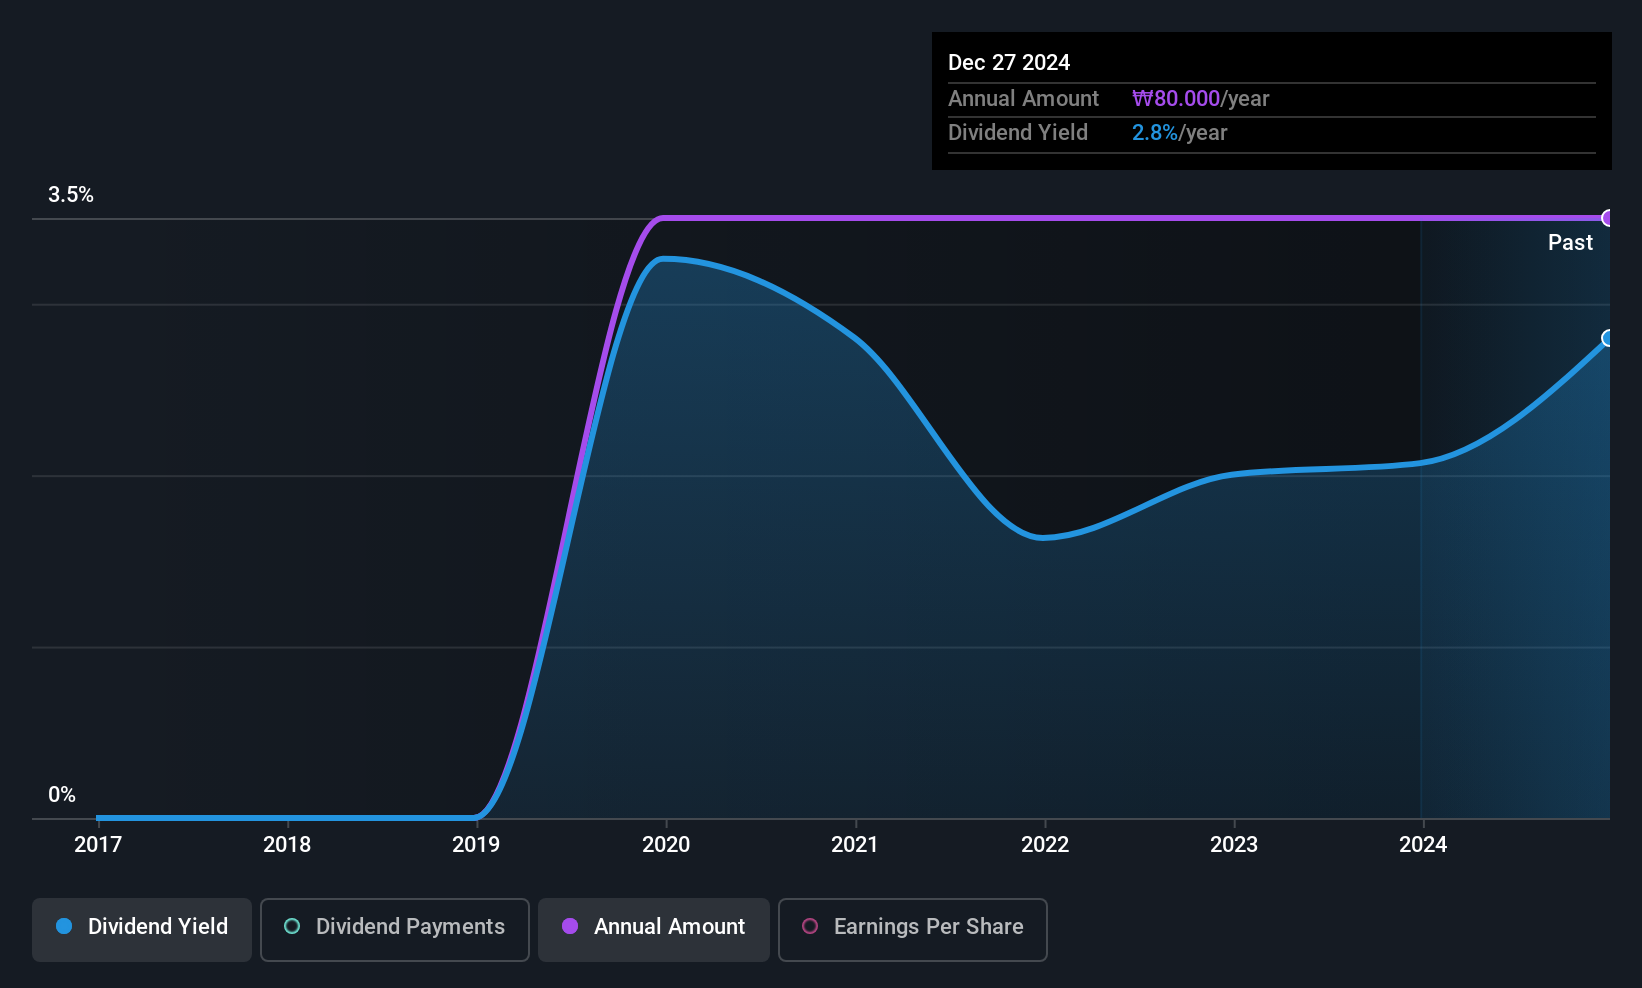Image resolution: width=1642 pixels, height=988 pixels.
Task: Click the 0% y-axis label
Action: [x=62, y=795]
